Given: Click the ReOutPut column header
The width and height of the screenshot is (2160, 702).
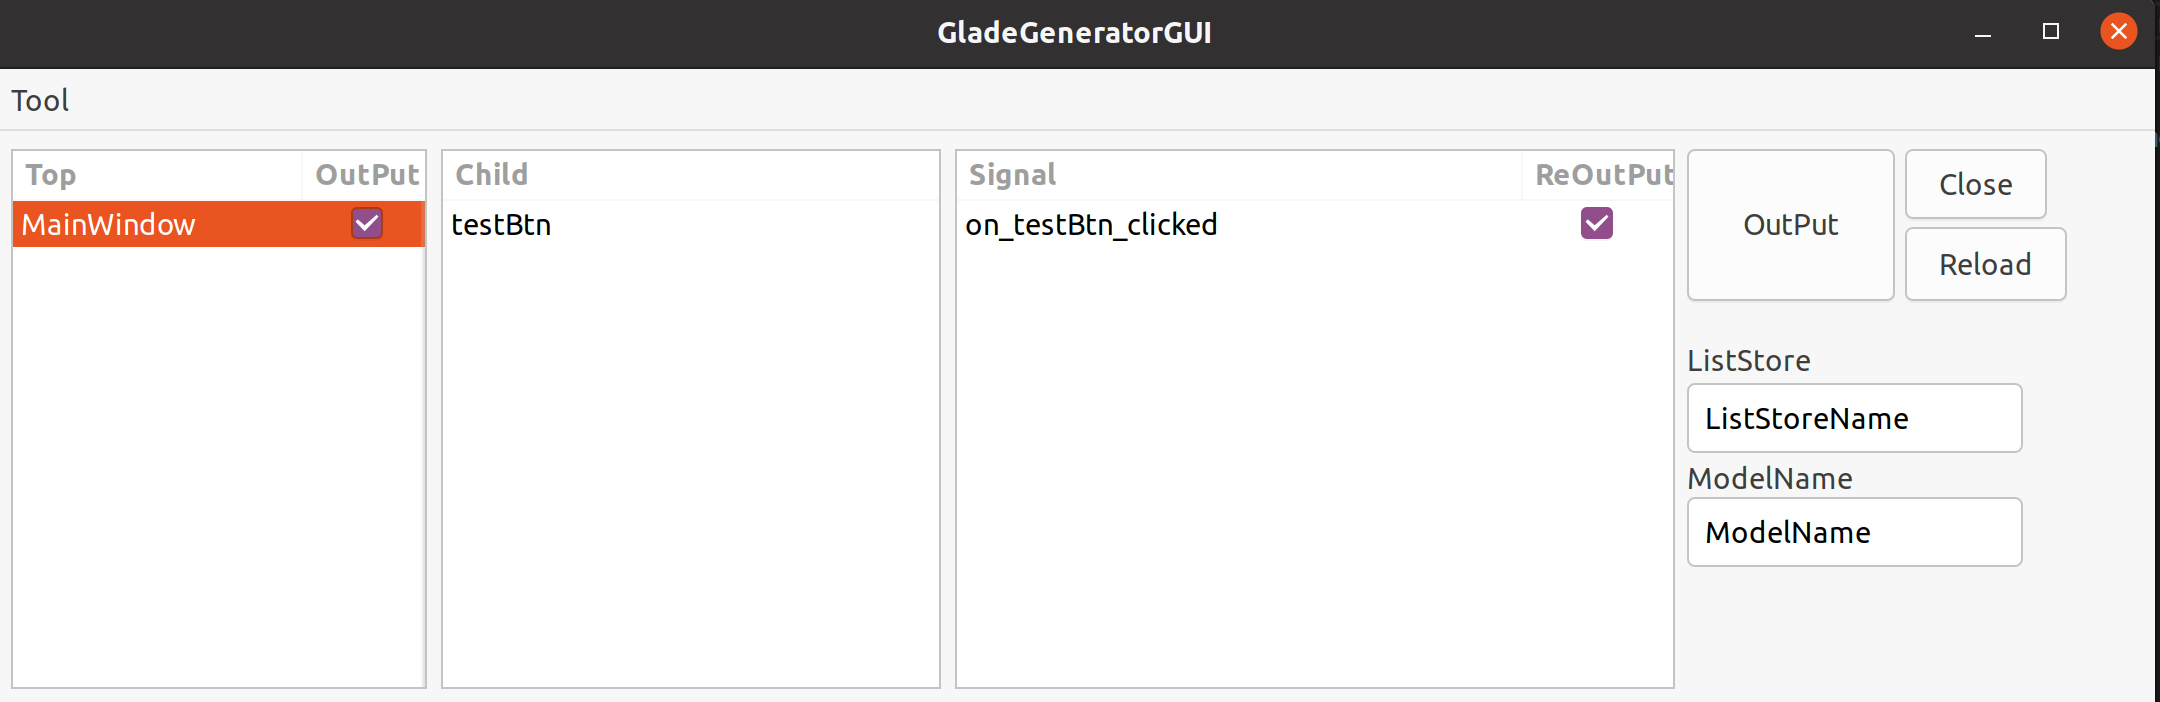Looking at the screenshot, I should 1601,174.
